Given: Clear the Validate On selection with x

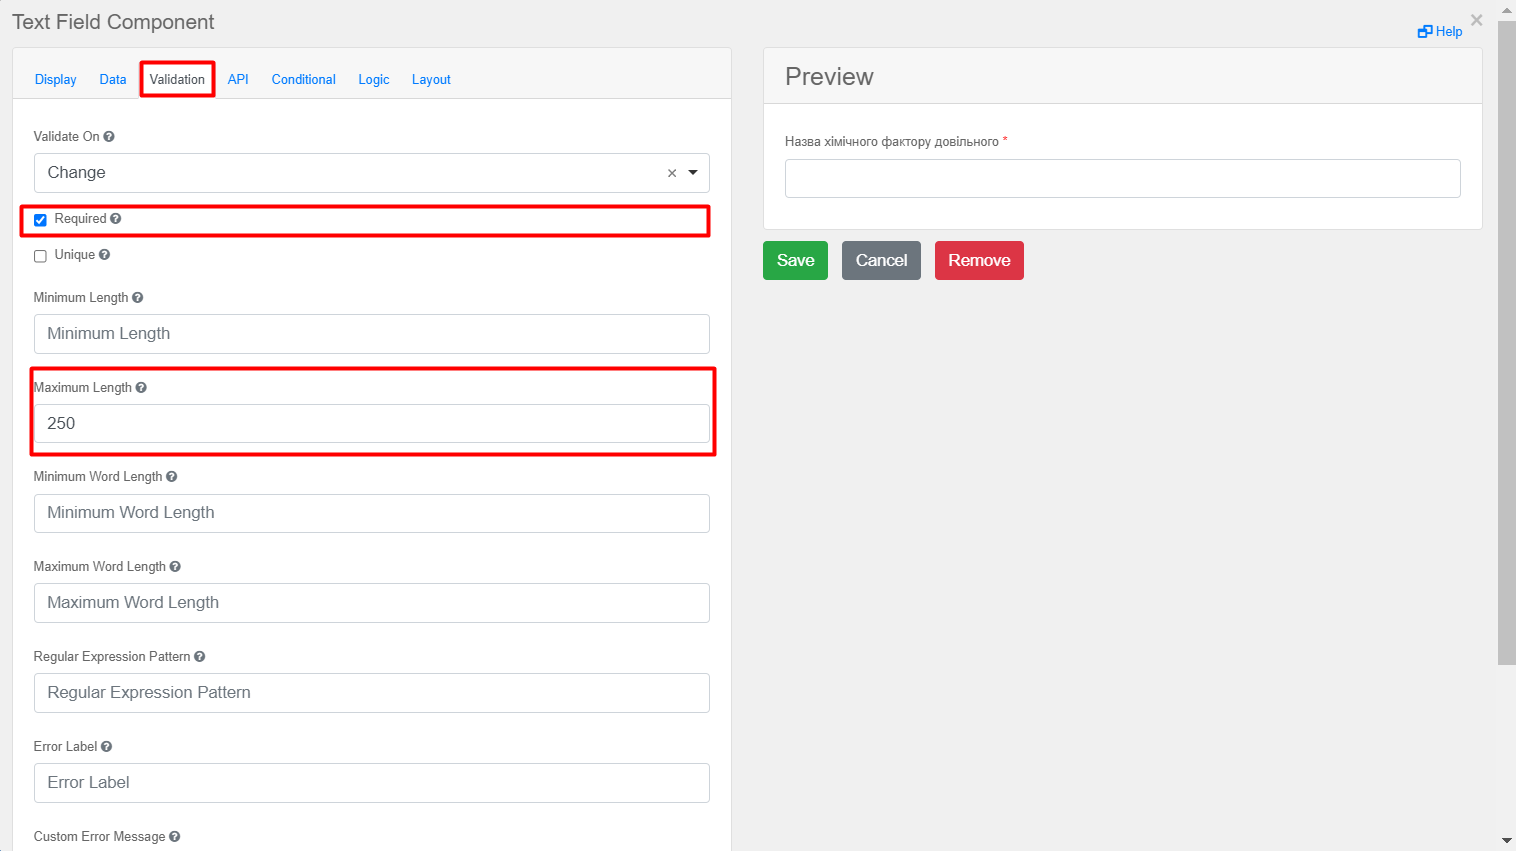Looking at the screenshot, I should pyautogui.click(x=672, y=173).
